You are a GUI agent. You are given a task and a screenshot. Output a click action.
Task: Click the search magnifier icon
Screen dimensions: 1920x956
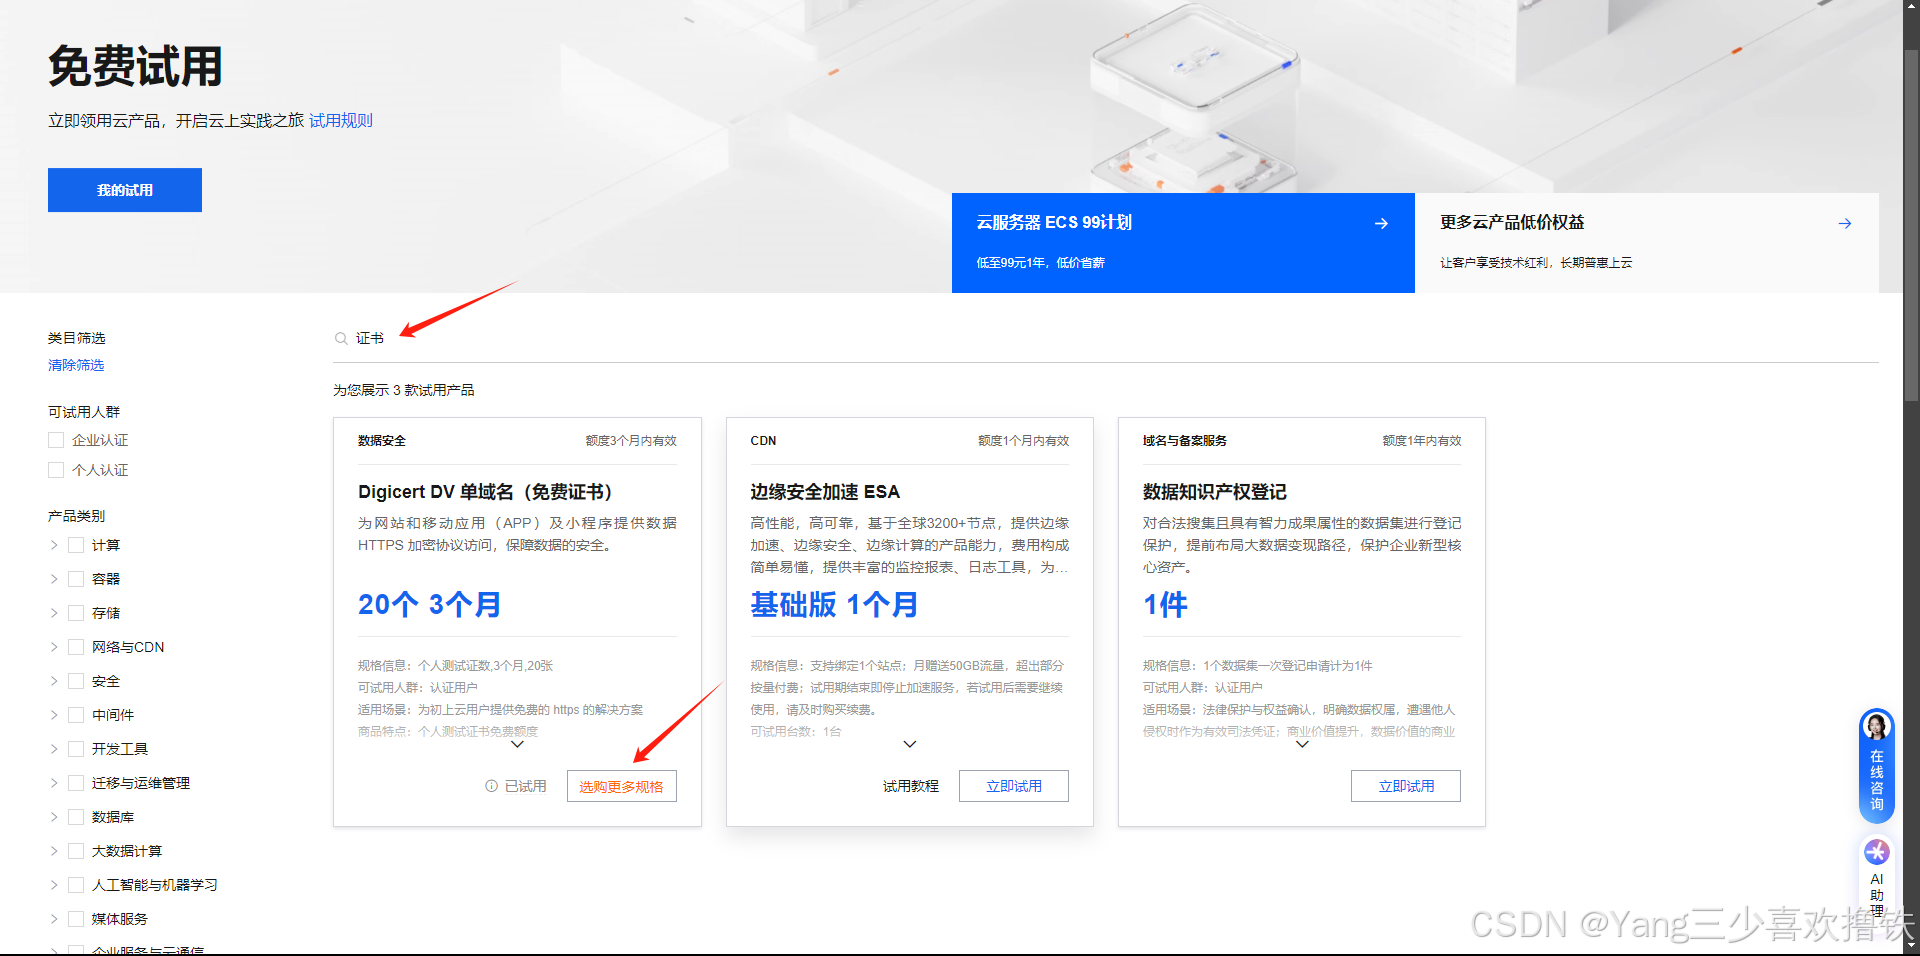coord(341,339)
